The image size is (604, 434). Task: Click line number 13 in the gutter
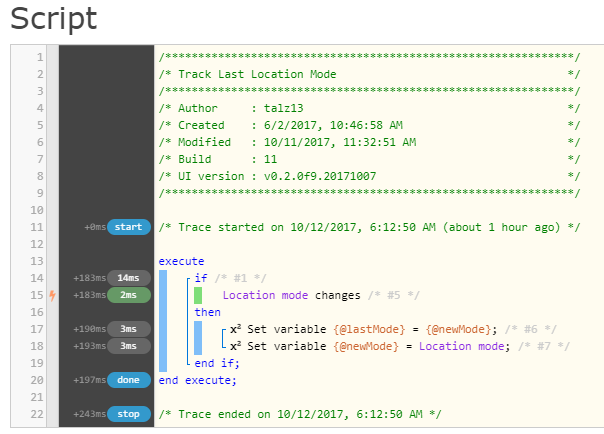pyautogui.click(x=37, y=261)
